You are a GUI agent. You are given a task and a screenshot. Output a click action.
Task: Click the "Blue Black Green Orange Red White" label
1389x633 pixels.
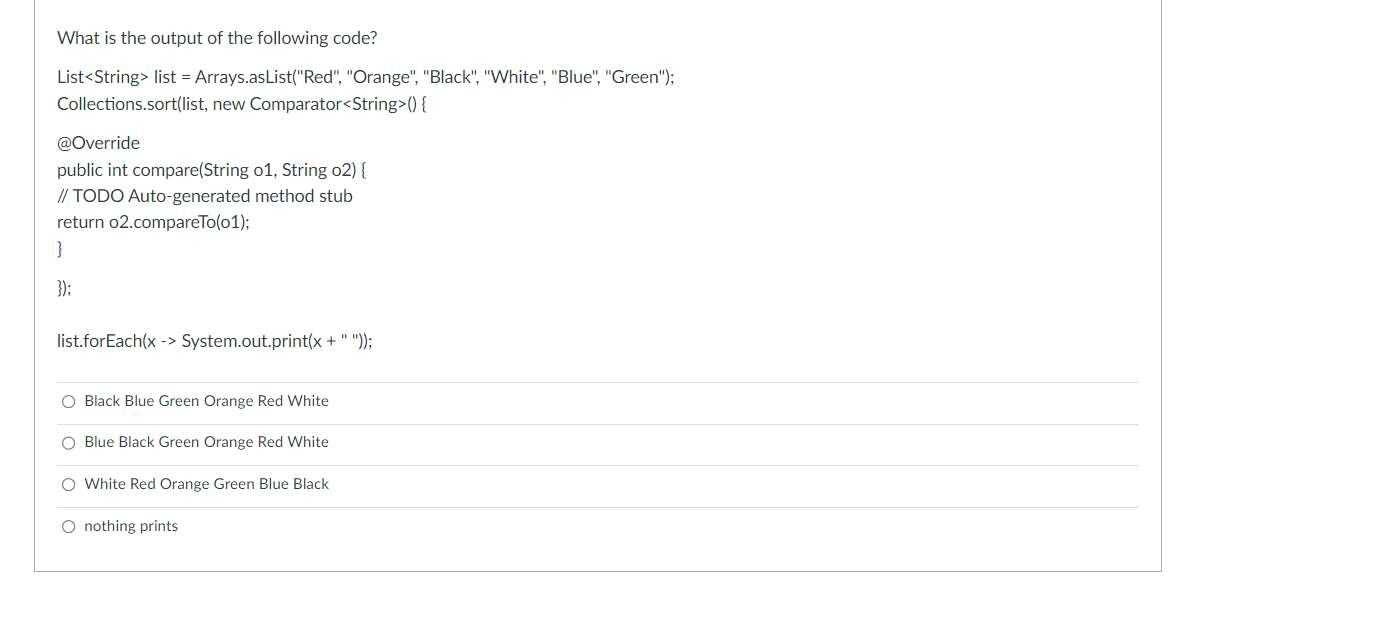tap(206, 442)
